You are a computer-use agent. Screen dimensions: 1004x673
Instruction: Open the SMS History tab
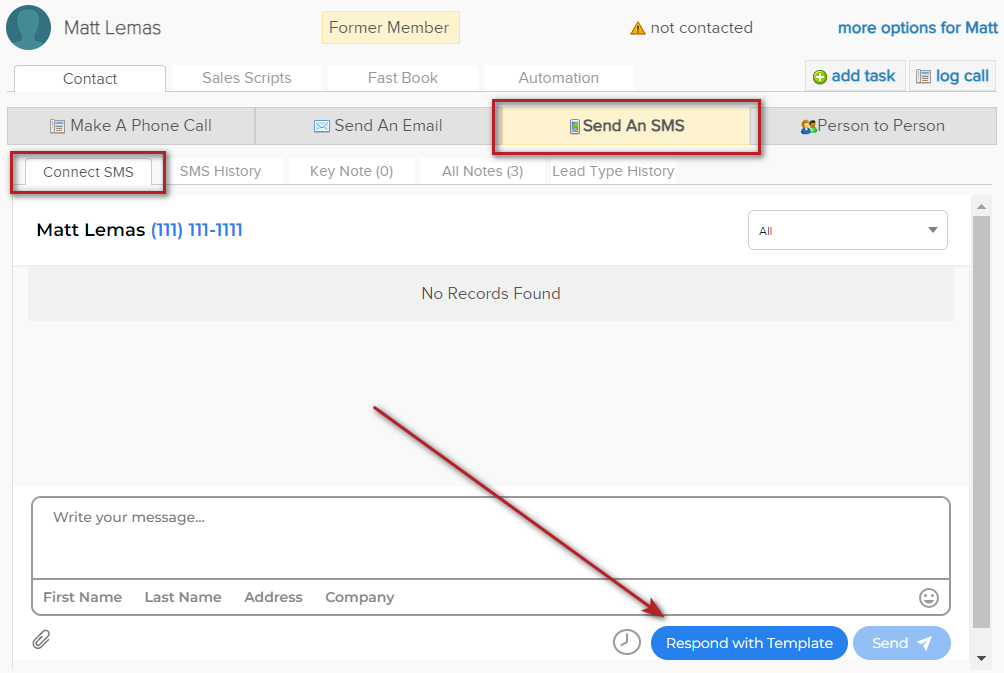[220, 171]
